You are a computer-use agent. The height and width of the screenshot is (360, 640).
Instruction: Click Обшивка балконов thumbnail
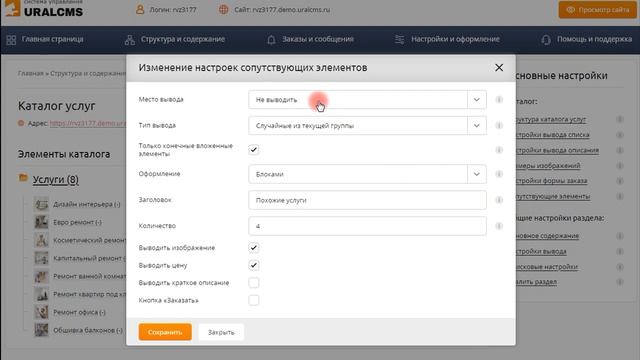41,330
